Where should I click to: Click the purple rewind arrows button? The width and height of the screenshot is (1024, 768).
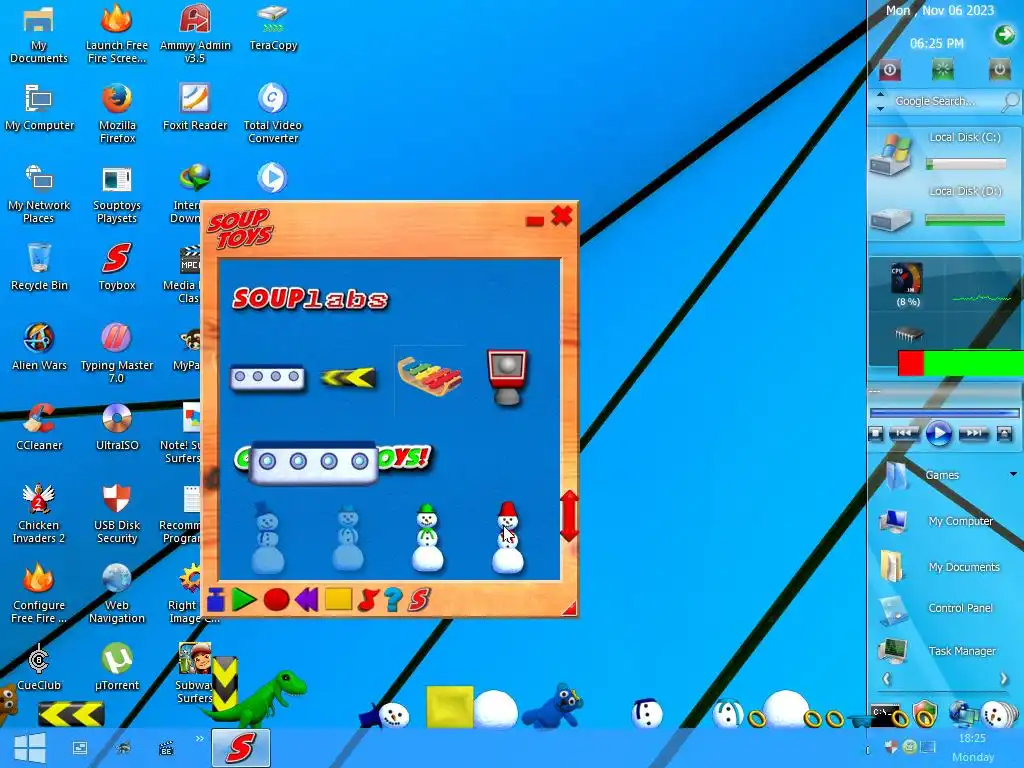point(306,599)
